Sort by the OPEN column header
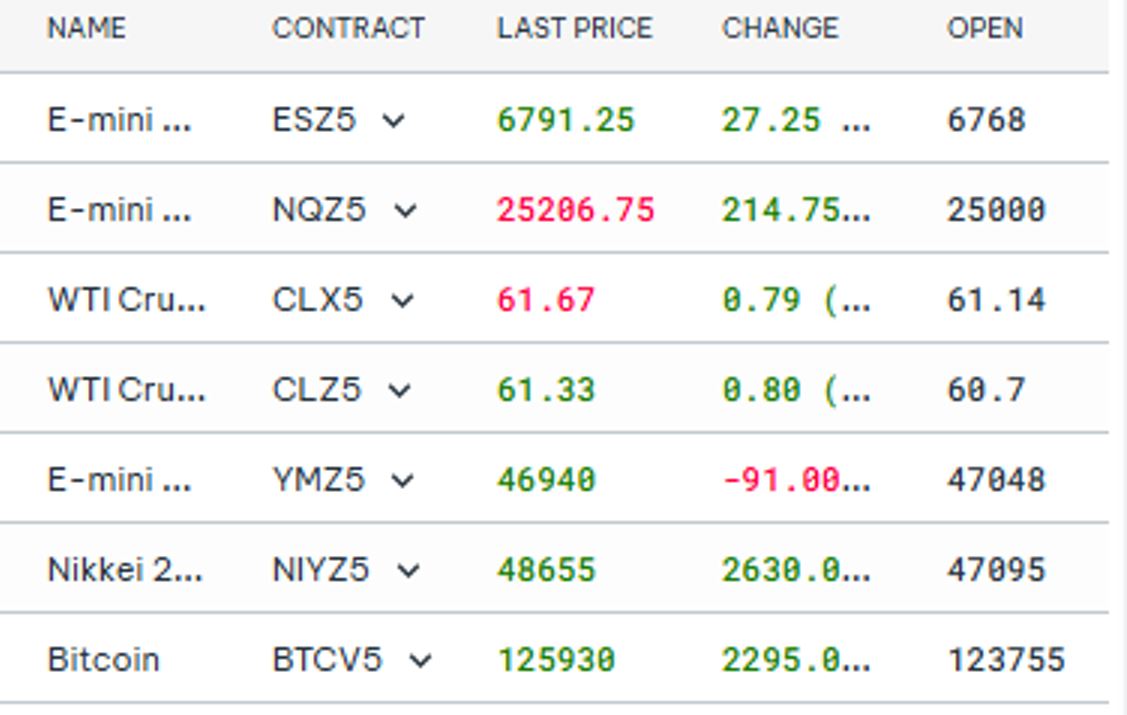The image size is (1127, 715). [x=985, y=28]
